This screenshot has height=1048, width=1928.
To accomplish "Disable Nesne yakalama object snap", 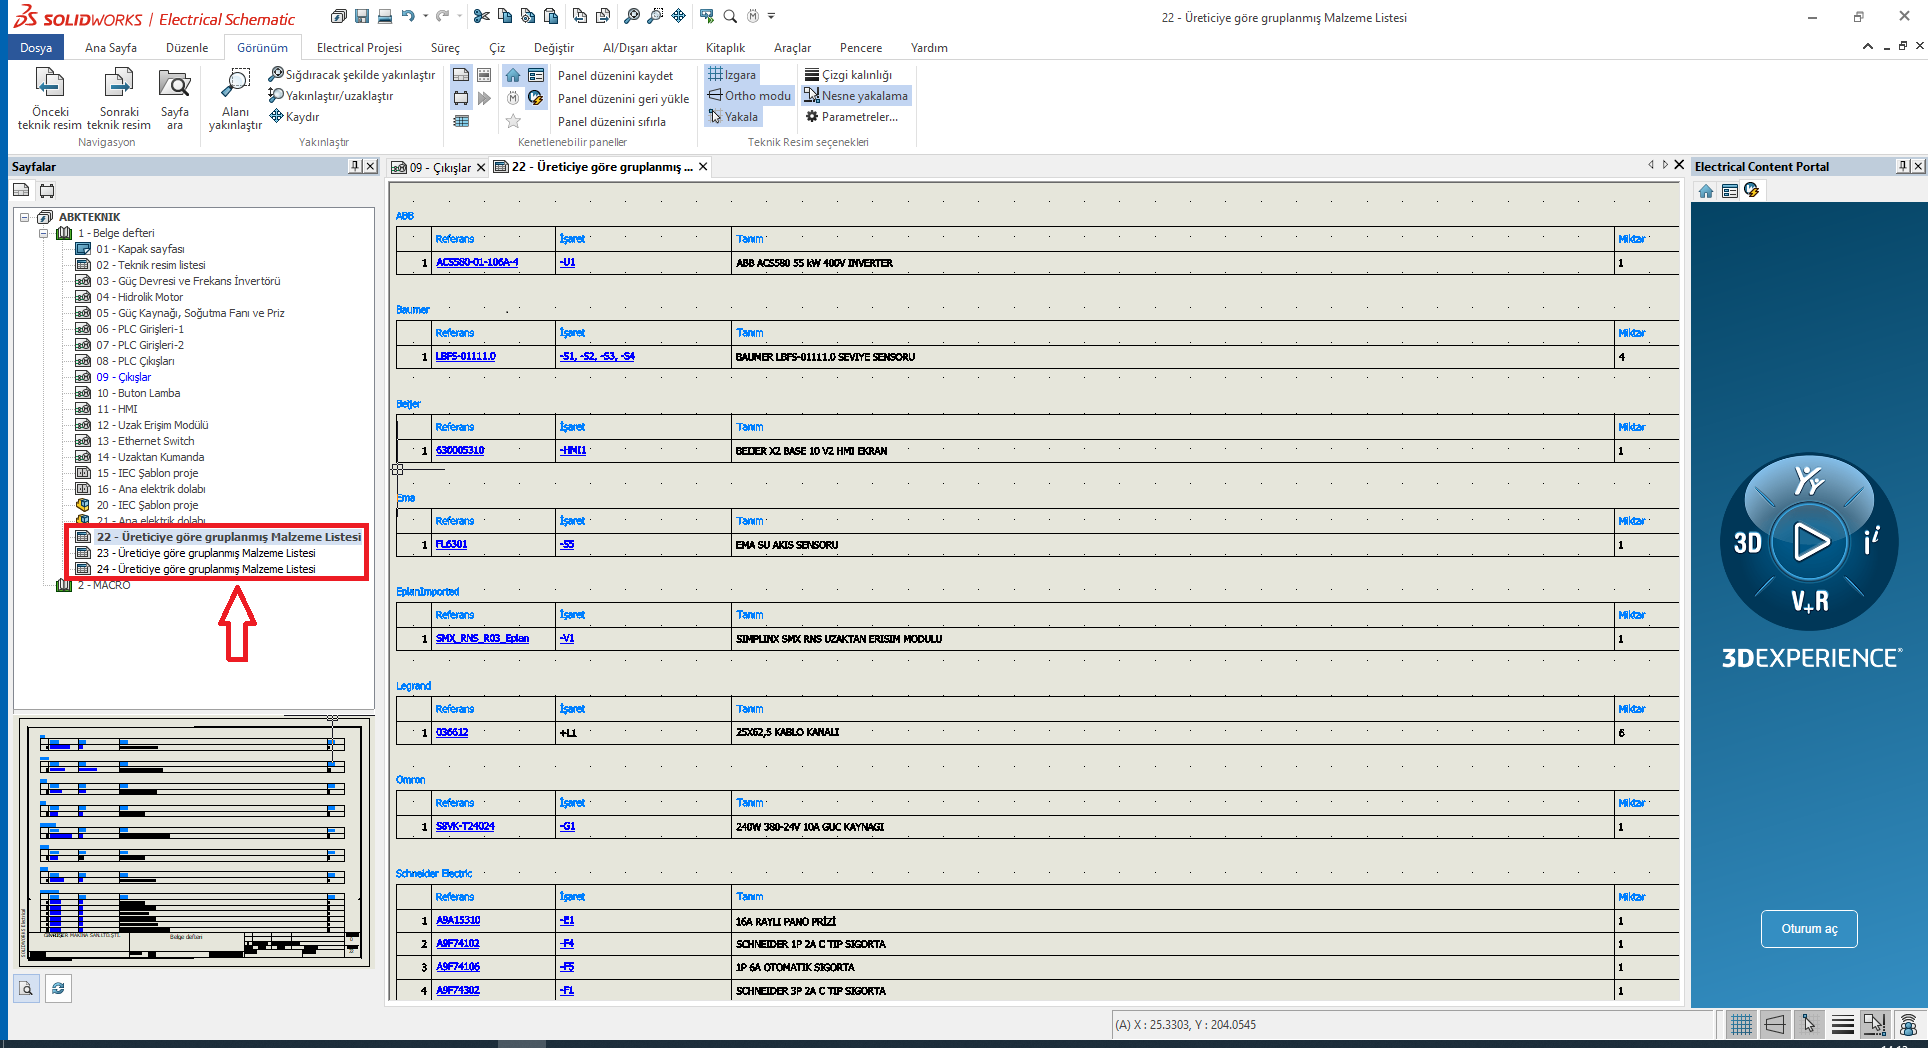I will (856, 96).
